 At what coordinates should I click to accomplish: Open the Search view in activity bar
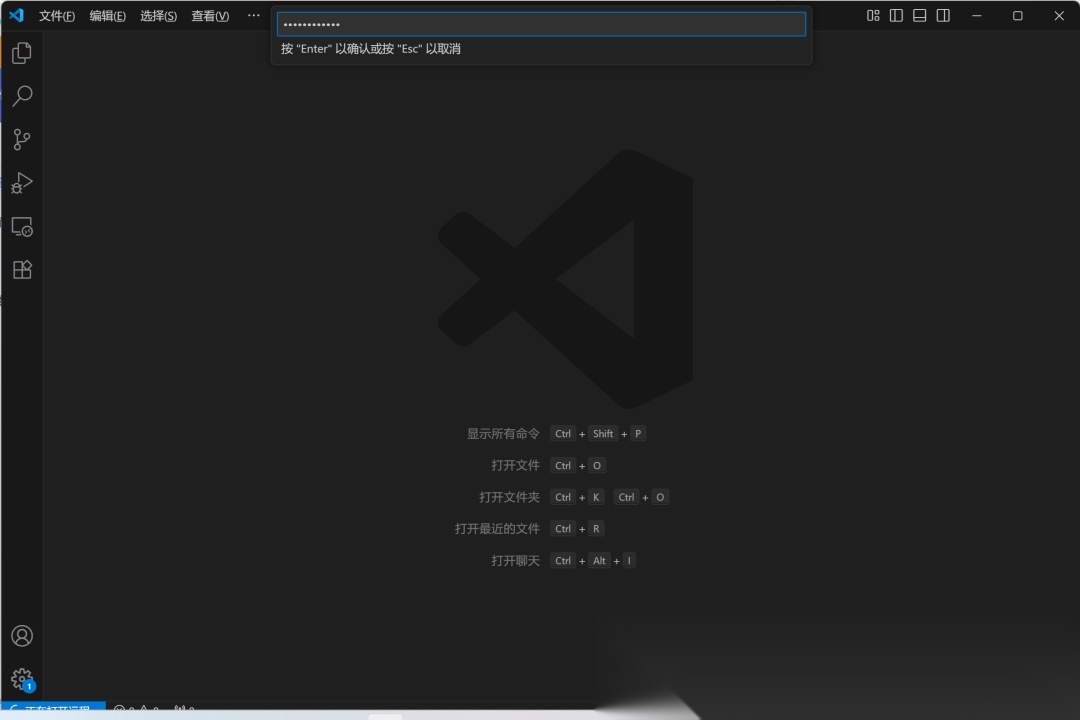pos(22,96)
